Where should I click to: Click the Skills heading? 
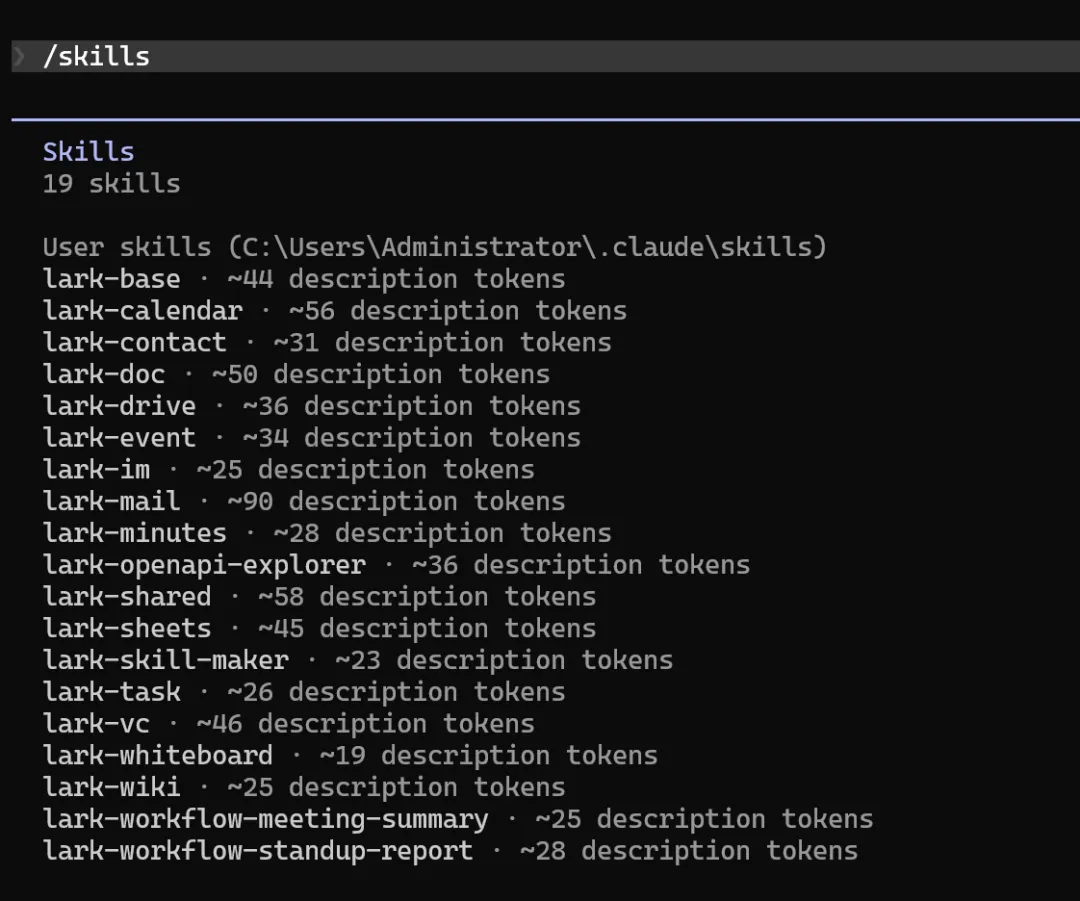[x=88, y=152]
